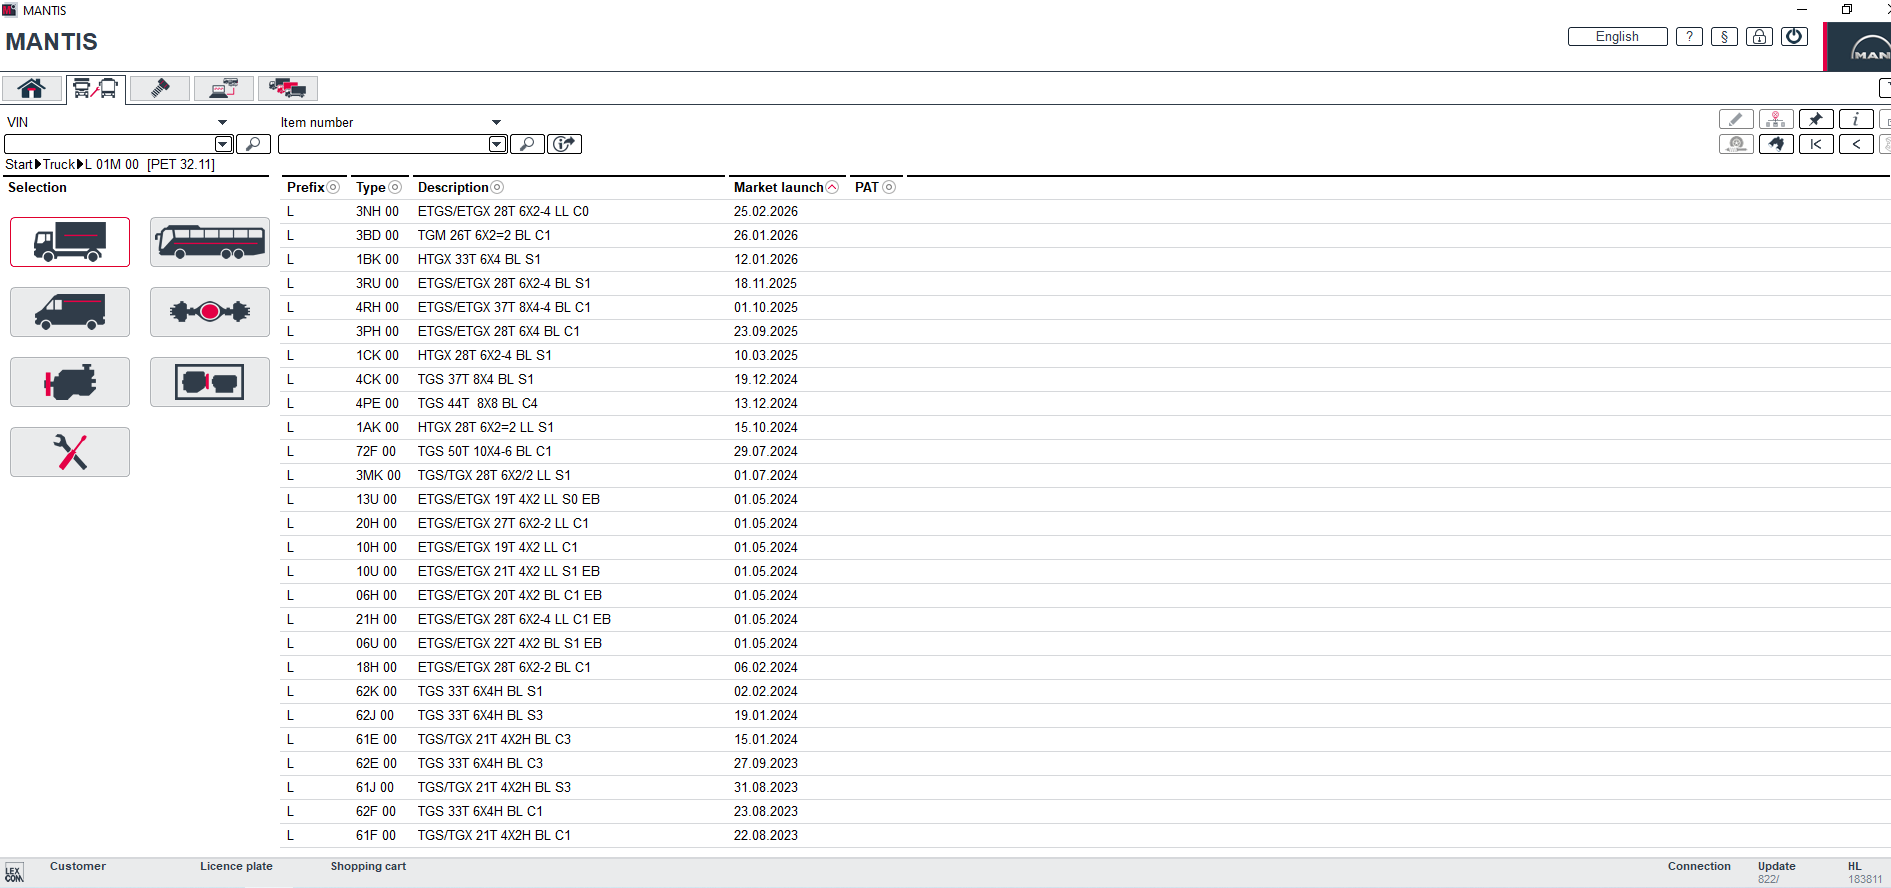
Task: Go back with the < button
Action: coord(1856,144)
